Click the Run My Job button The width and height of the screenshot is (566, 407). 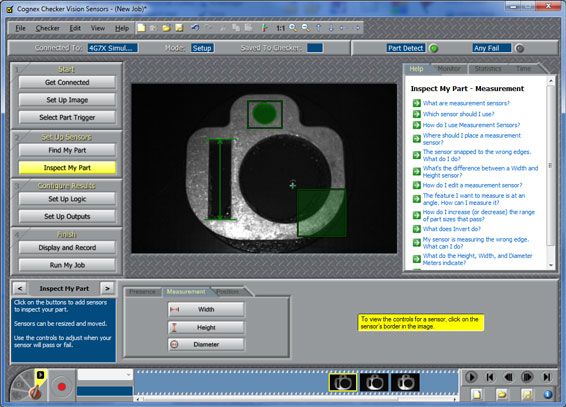click(x=67, y=265)
